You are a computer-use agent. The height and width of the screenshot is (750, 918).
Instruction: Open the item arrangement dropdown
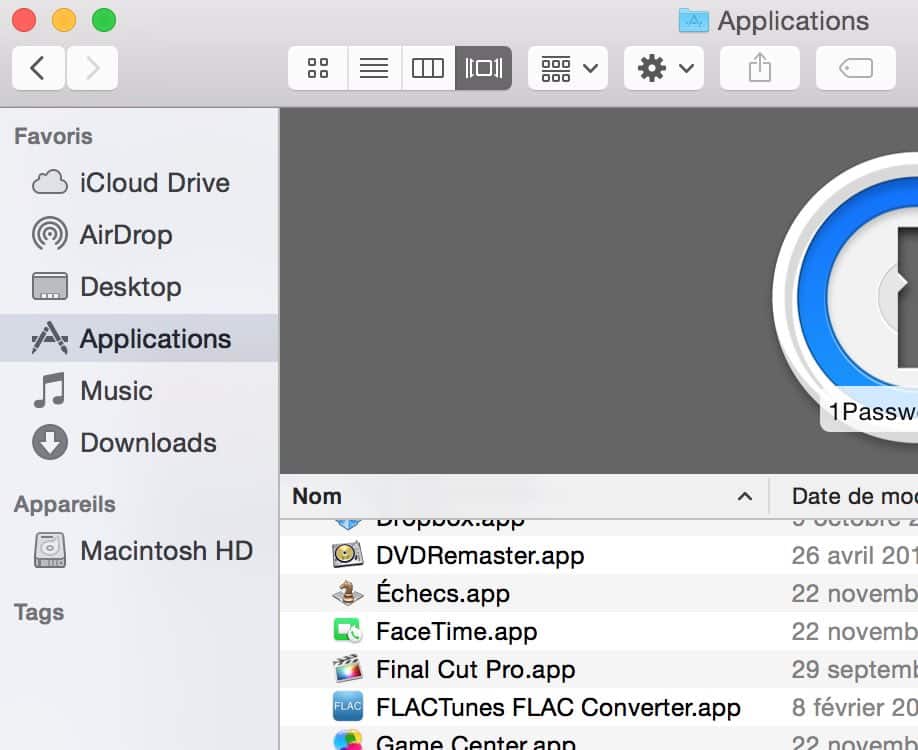click(568, 69)
